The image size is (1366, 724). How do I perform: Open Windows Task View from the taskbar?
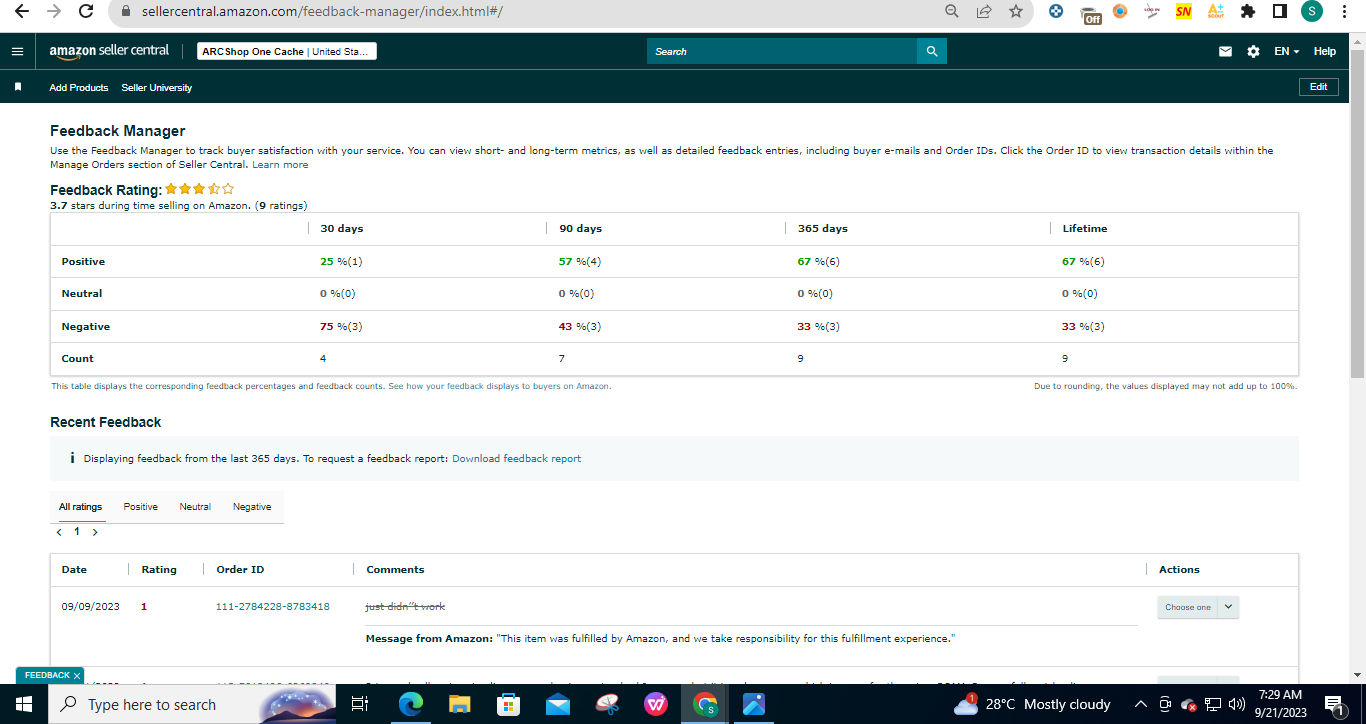(x=360, y=705)
